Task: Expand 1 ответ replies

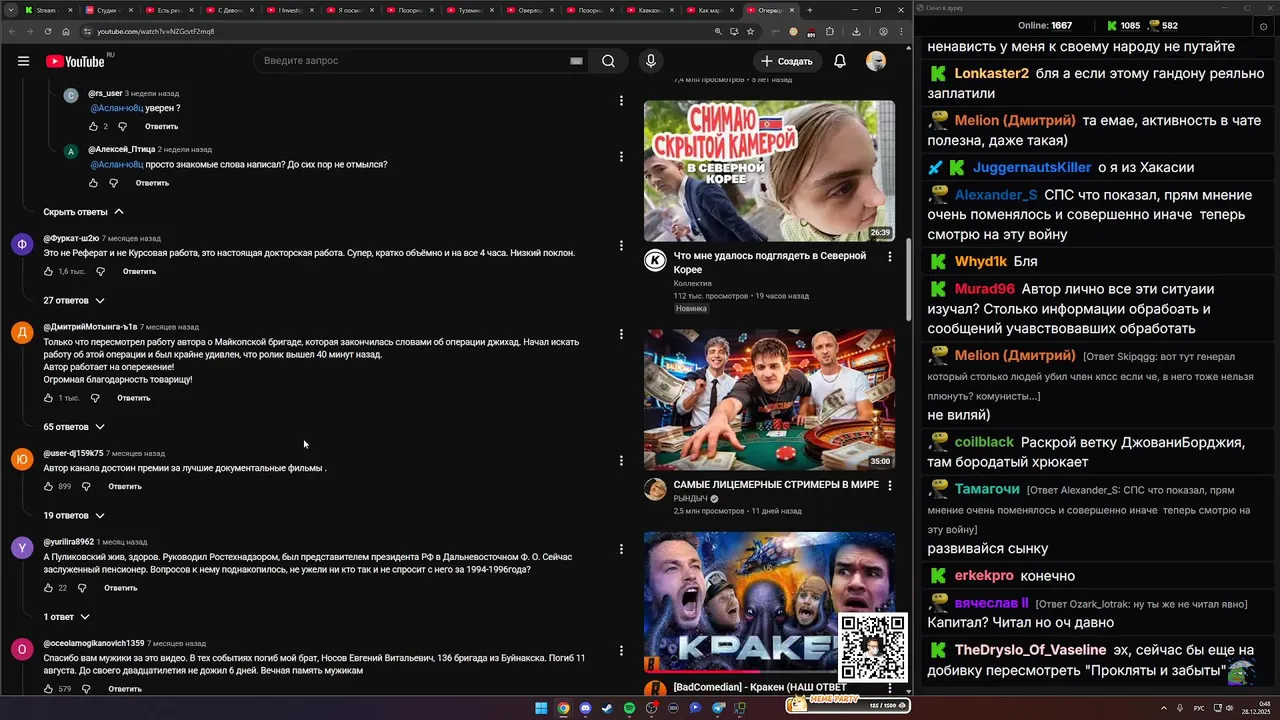Action: click(67, 617)
